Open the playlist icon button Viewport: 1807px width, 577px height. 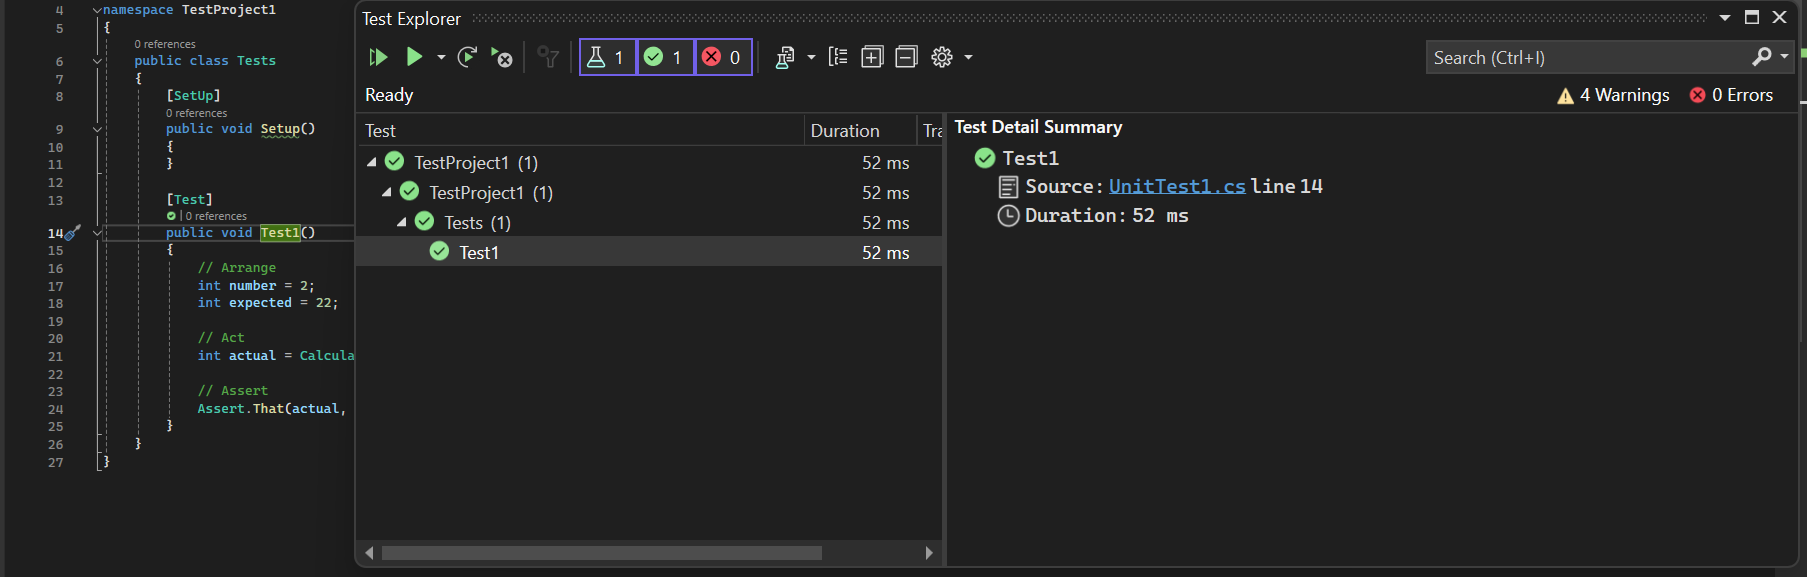tap(785, 57)
